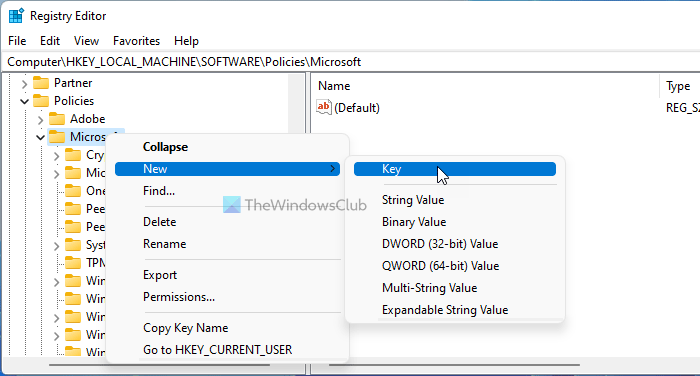700x376 pixels.
Task: Select the Partner tree item label
Action: point(73,83)
